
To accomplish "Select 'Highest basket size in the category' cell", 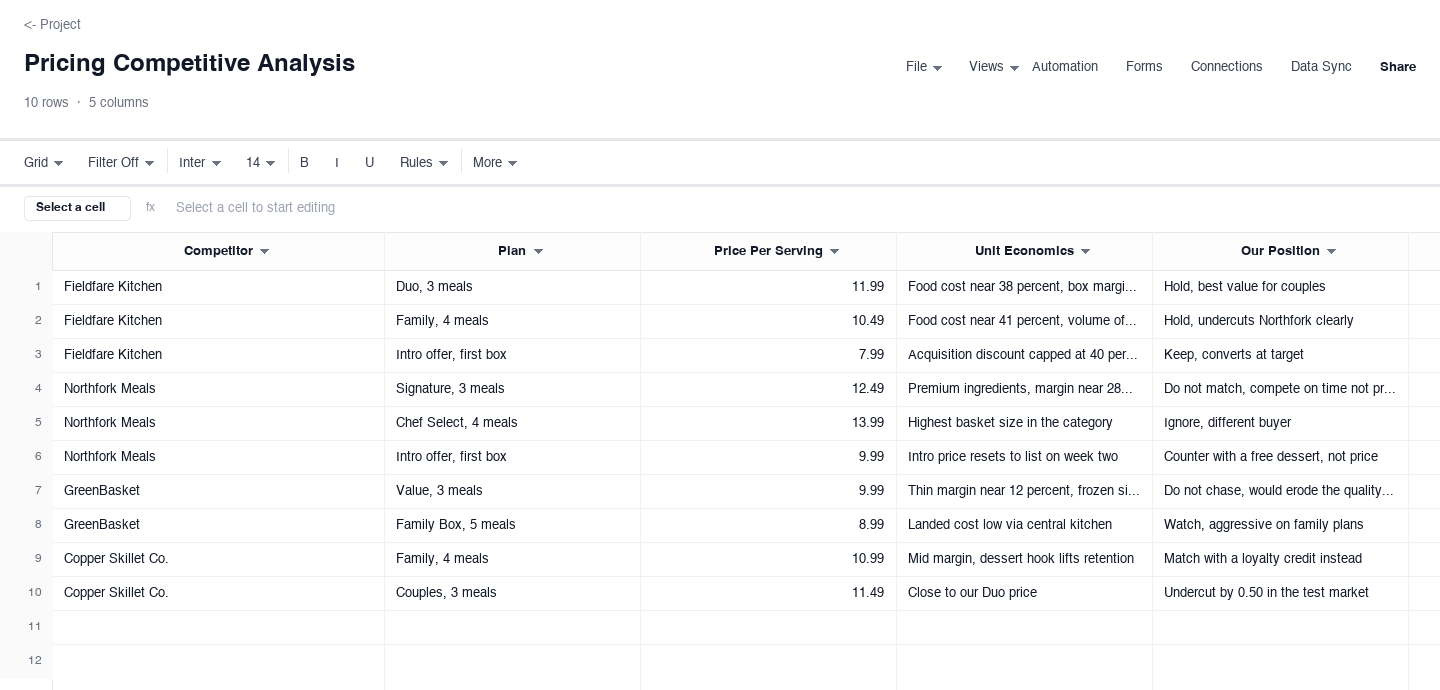I will point(1024,423).
